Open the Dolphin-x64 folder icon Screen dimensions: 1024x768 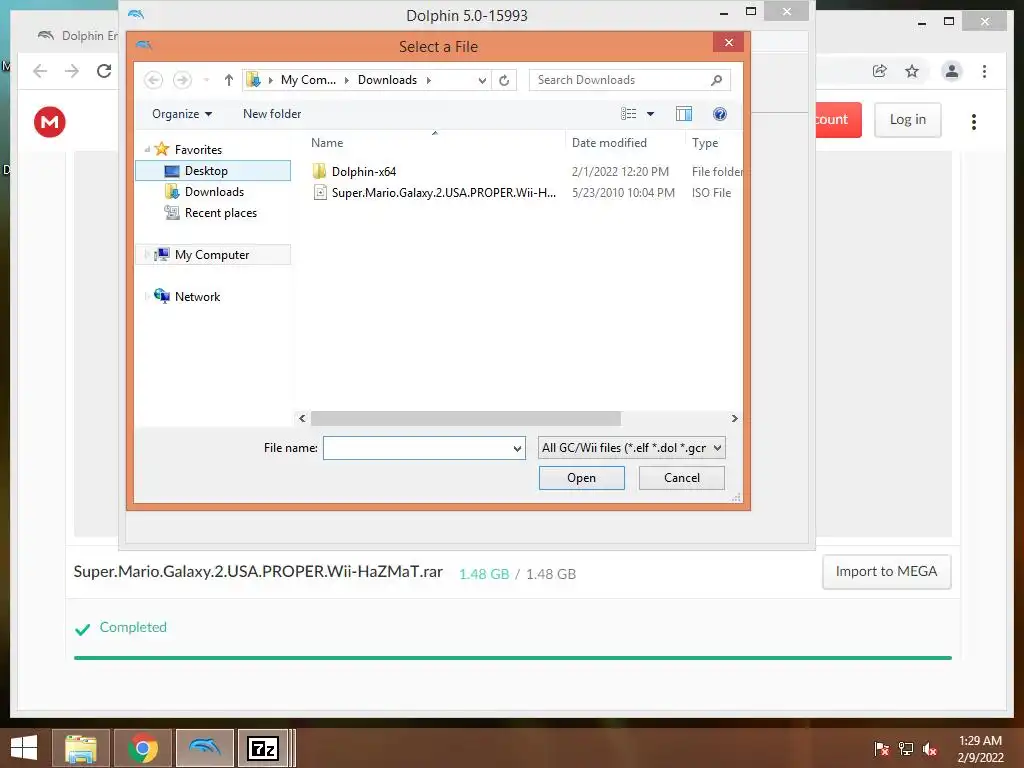click(319, 171)
